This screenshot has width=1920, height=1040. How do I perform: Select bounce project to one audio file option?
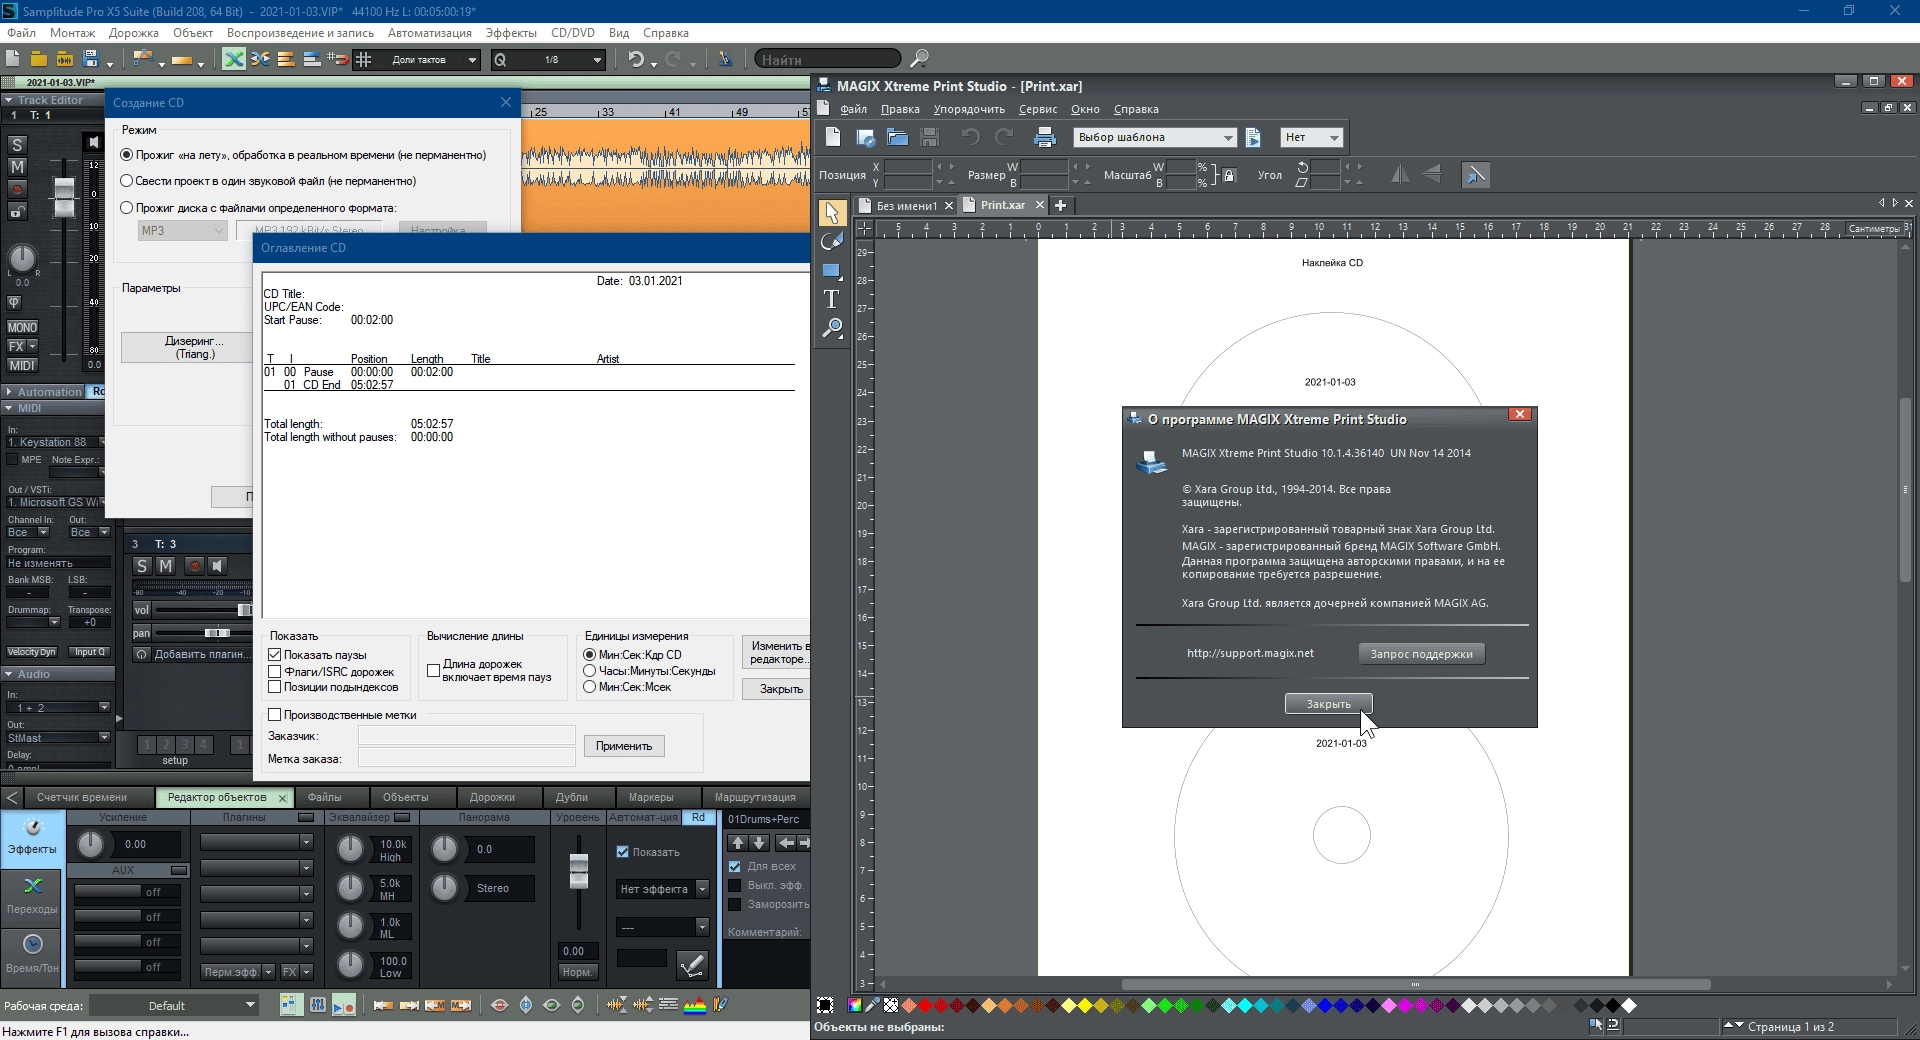pos(127,181)
